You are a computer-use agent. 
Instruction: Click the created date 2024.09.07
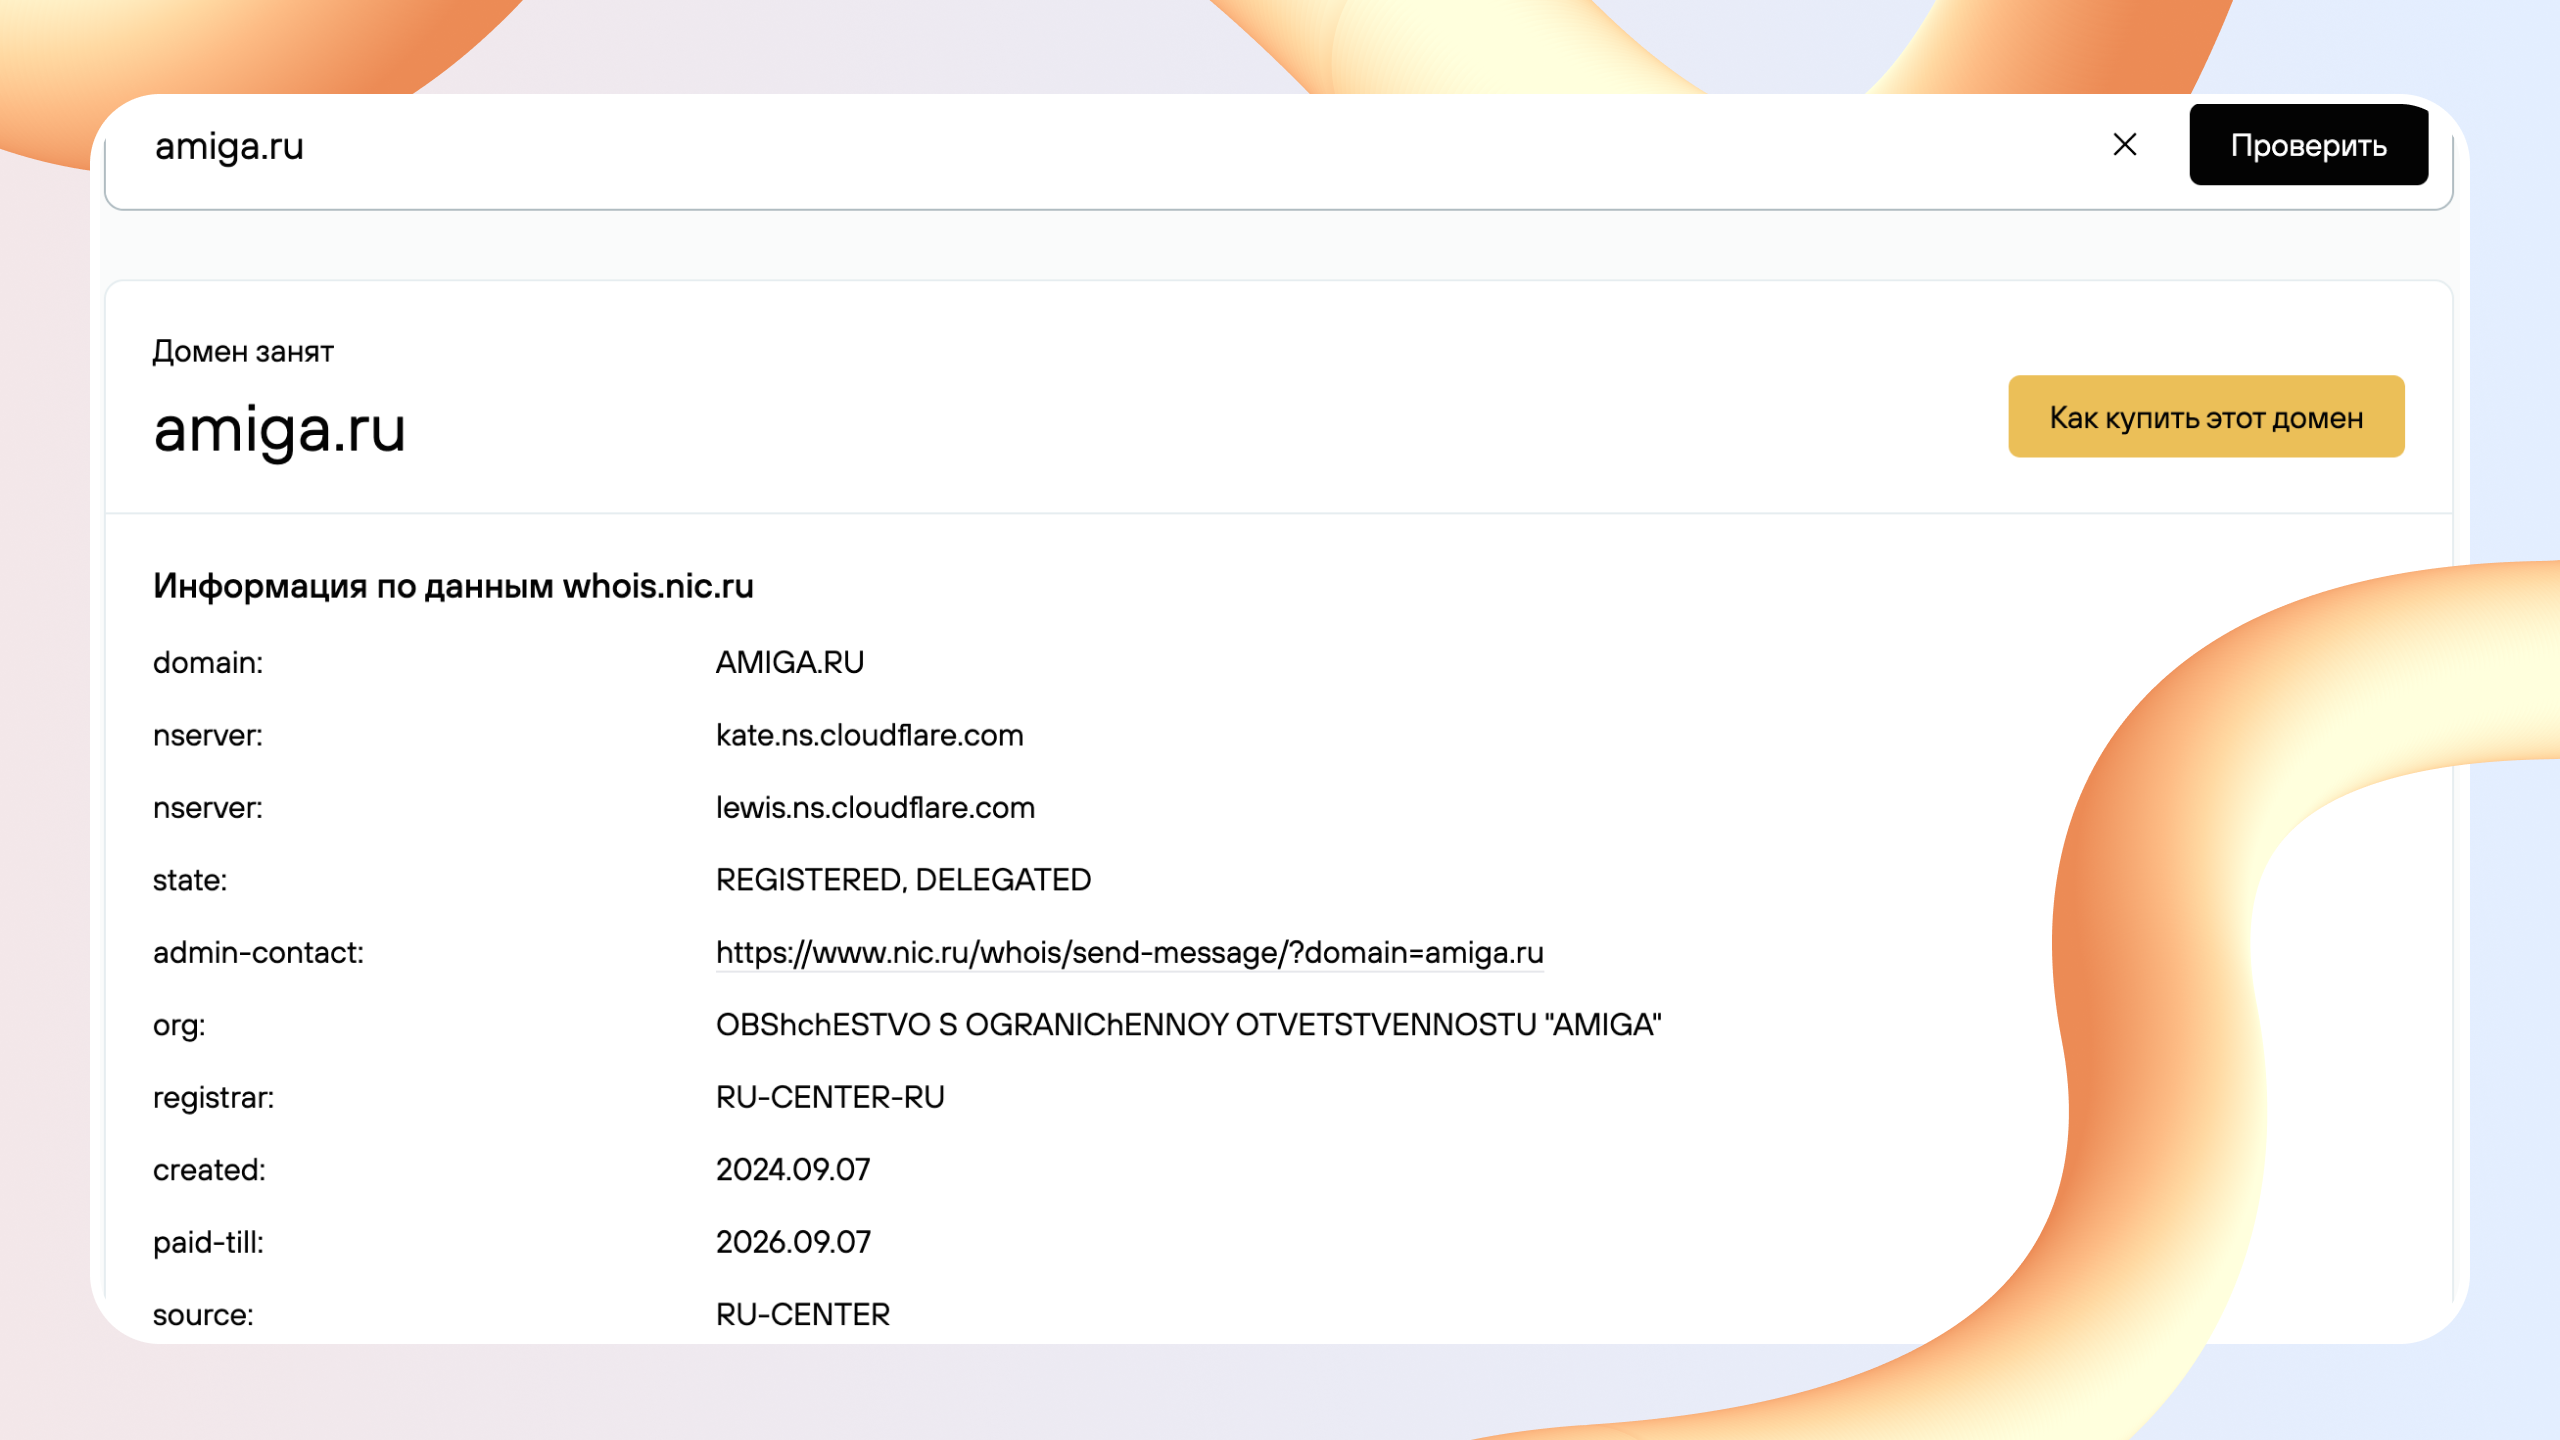pos(793,1170)
